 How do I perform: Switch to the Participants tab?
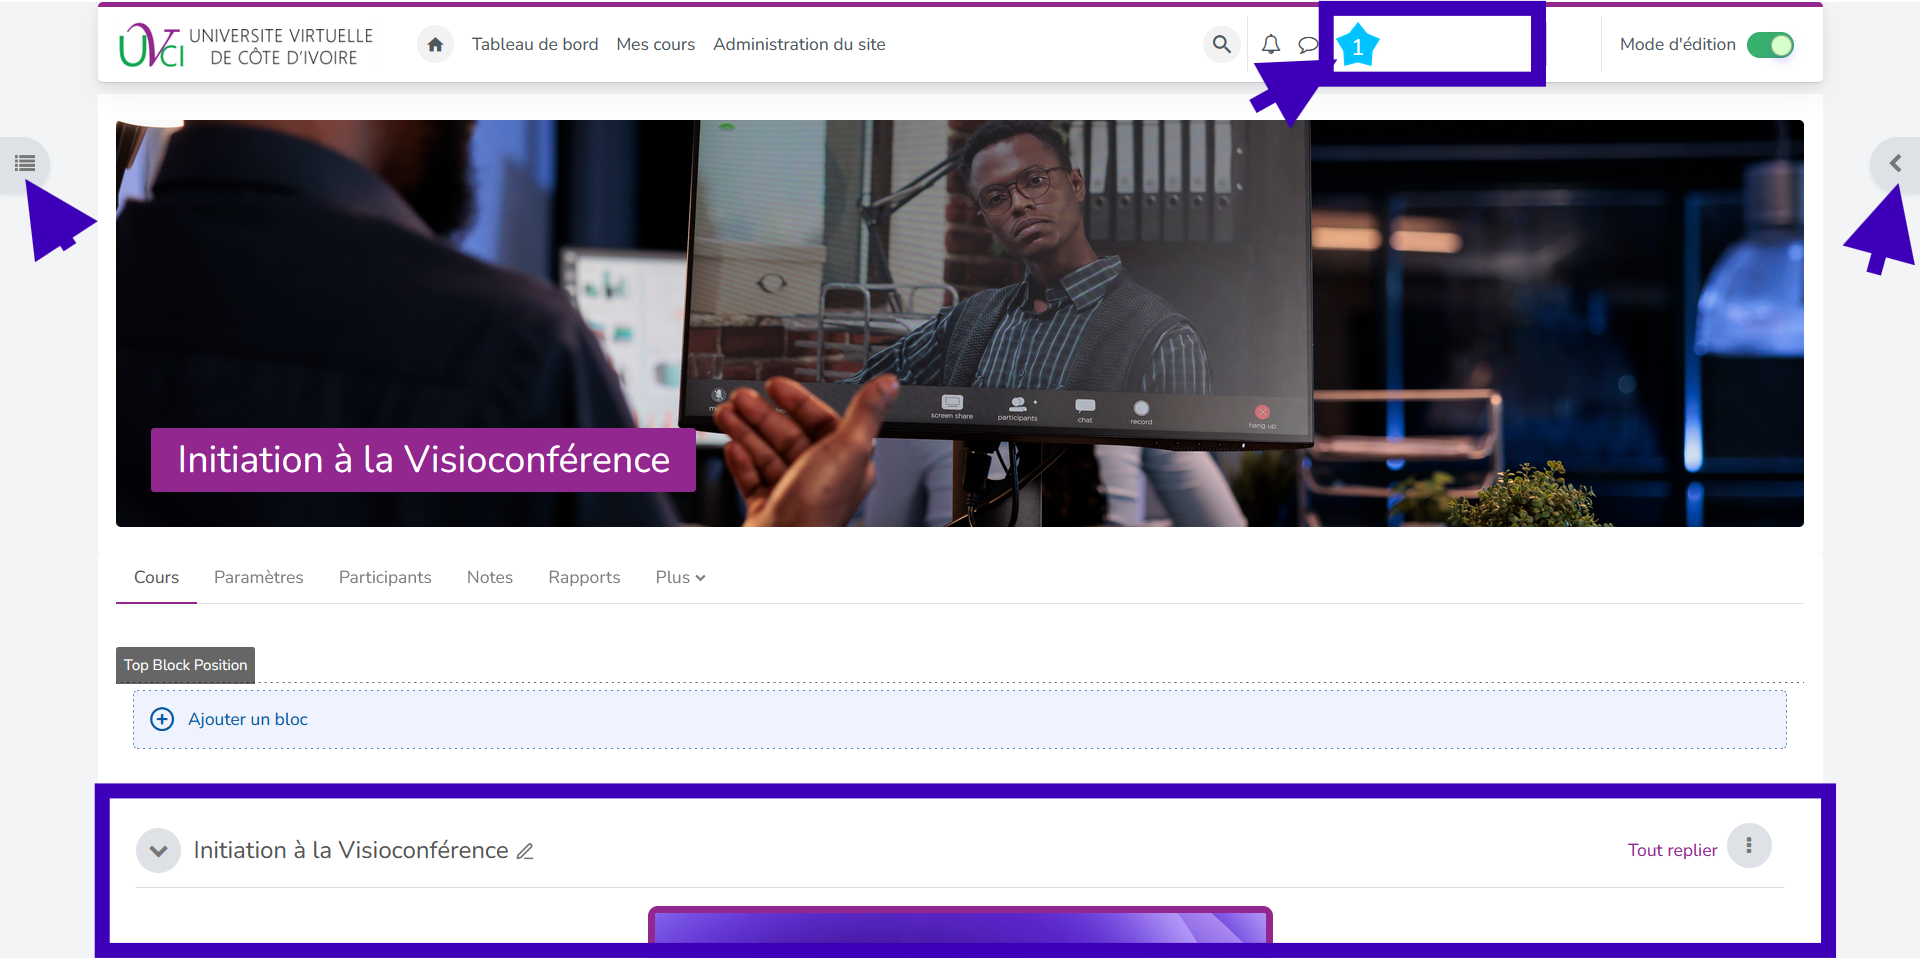[x=385, y=577]
